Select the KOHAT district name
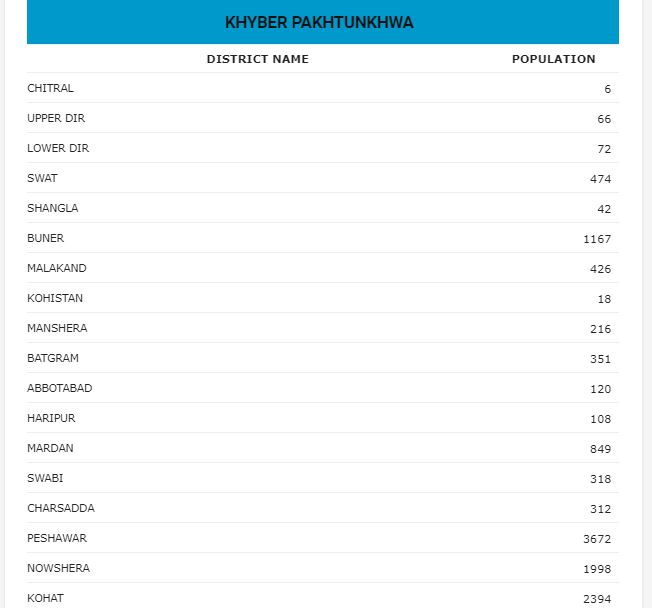 [x=45, y=598]
